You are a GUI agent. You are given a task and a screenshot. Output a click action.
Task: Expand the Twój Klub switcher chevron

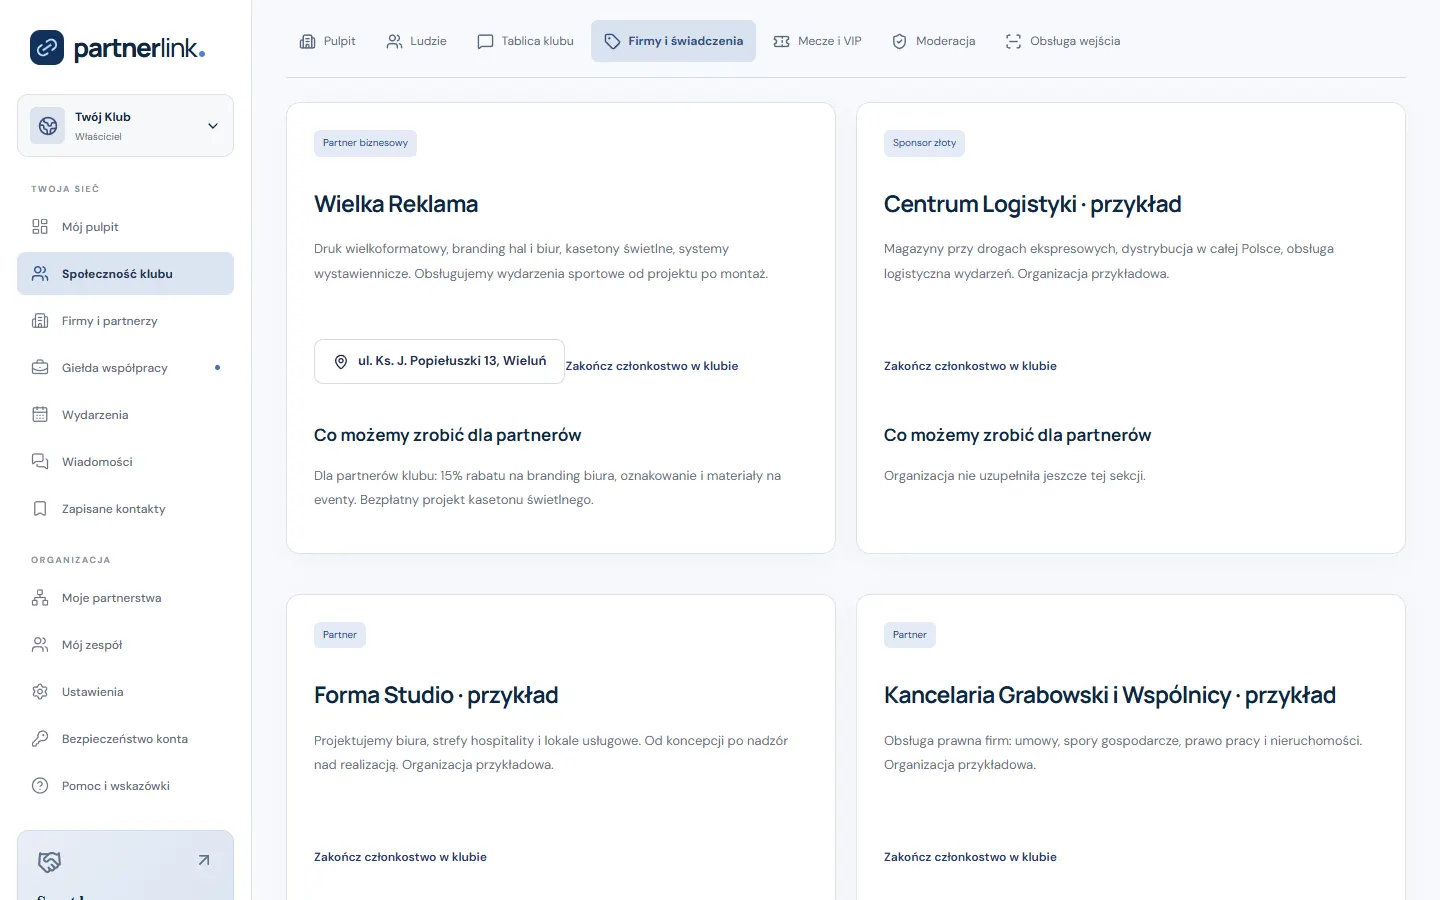[x=213, y=126]
